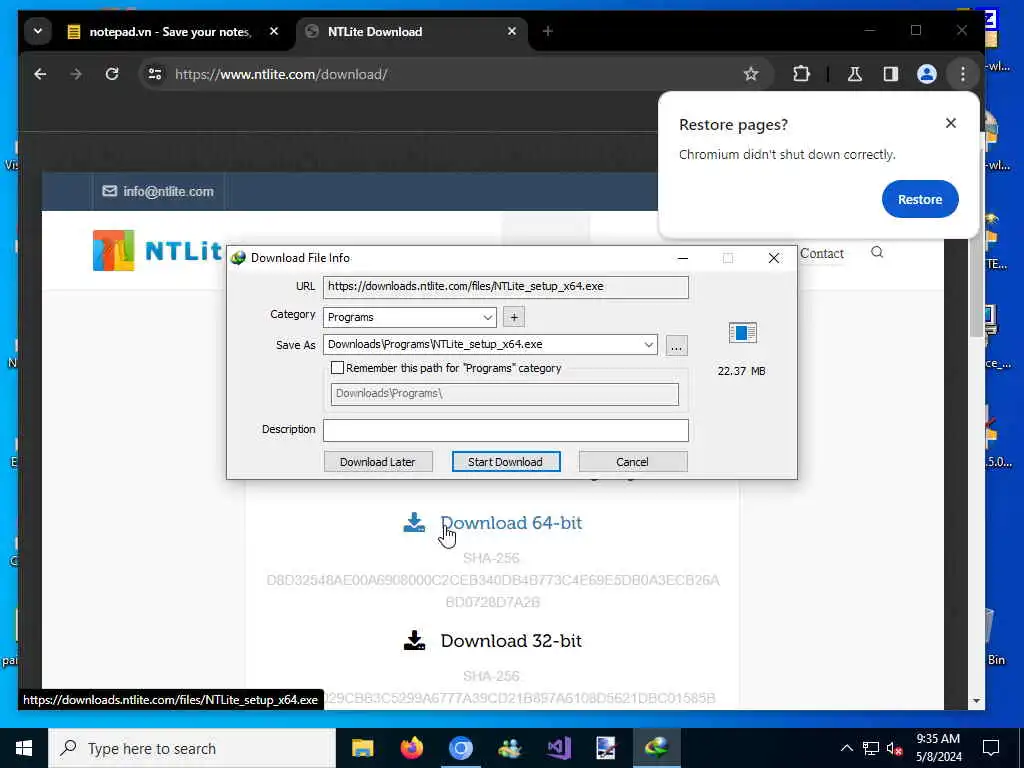The width and height of the screenshot is (1024, 768).
Task: Open Chrome Labs flask icon
Action: tap(854, 74)
